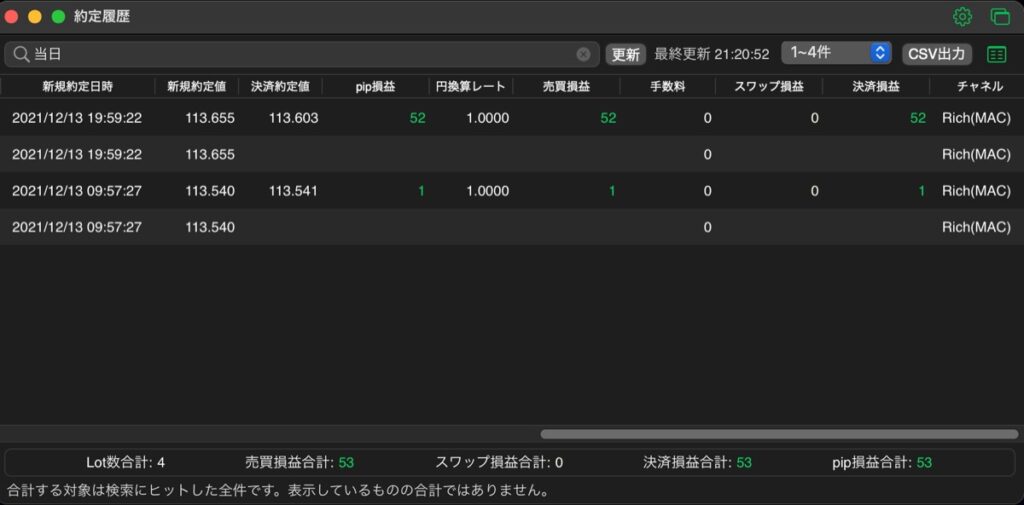1024x505 pixels.
Task: Click the 約定履歴 window title
Action: [x=102, y=17]
